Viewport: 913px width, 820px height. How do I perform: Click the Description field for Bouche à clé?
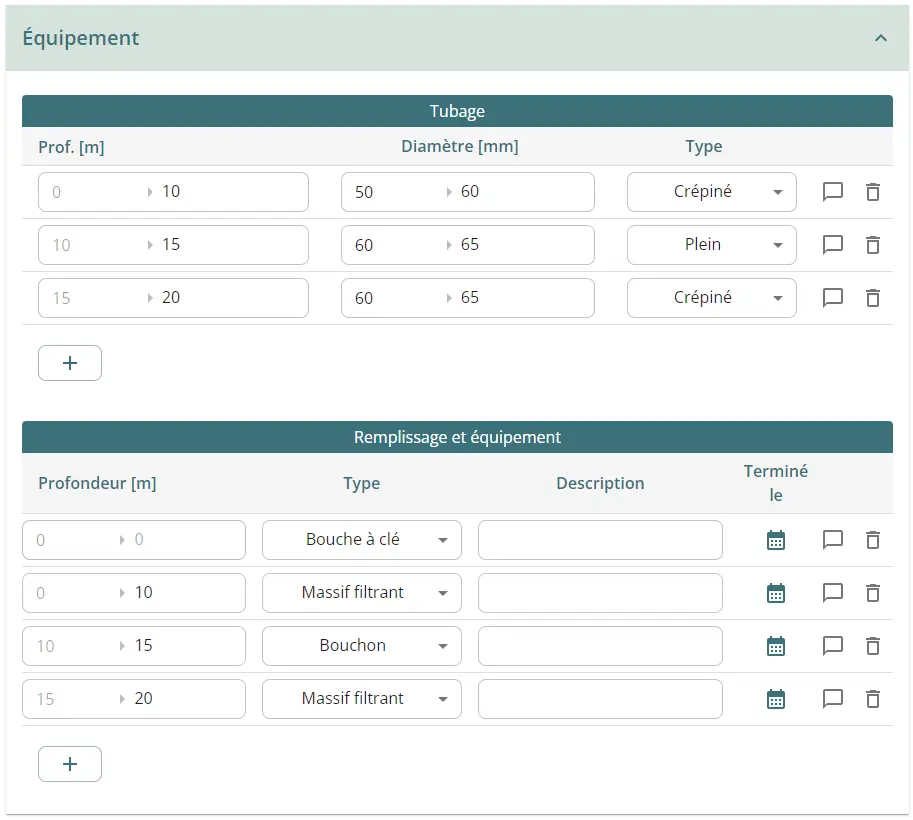coord(599,540)
